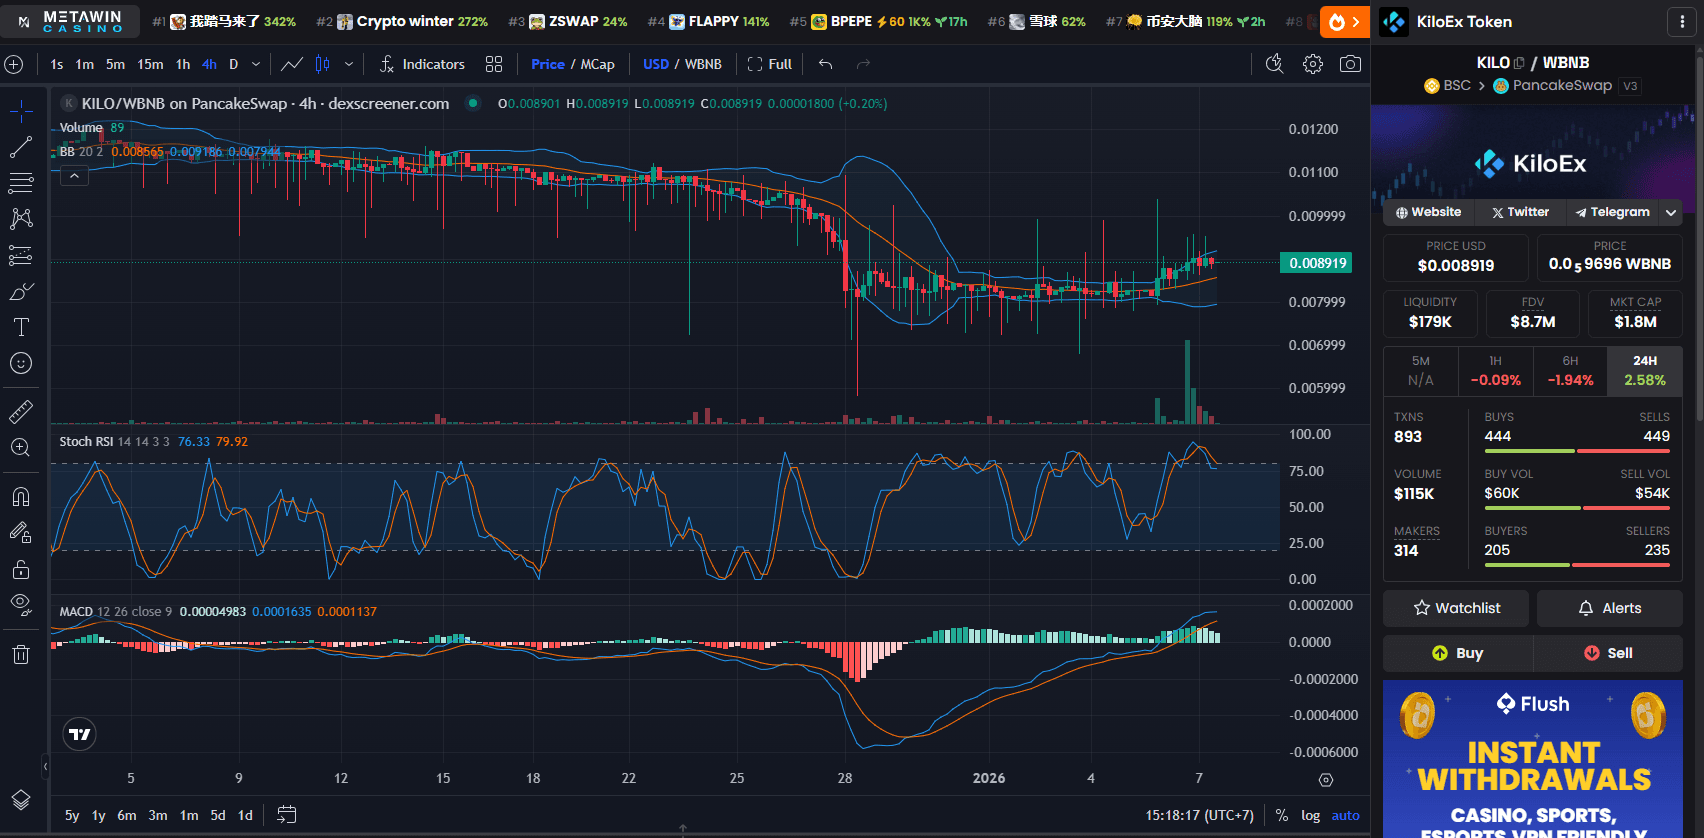The height and width of the screenshot is (838, 1704).
Task: Switch to the 15m timeframe
Action: pyautogui.click(x=150, y=64)
